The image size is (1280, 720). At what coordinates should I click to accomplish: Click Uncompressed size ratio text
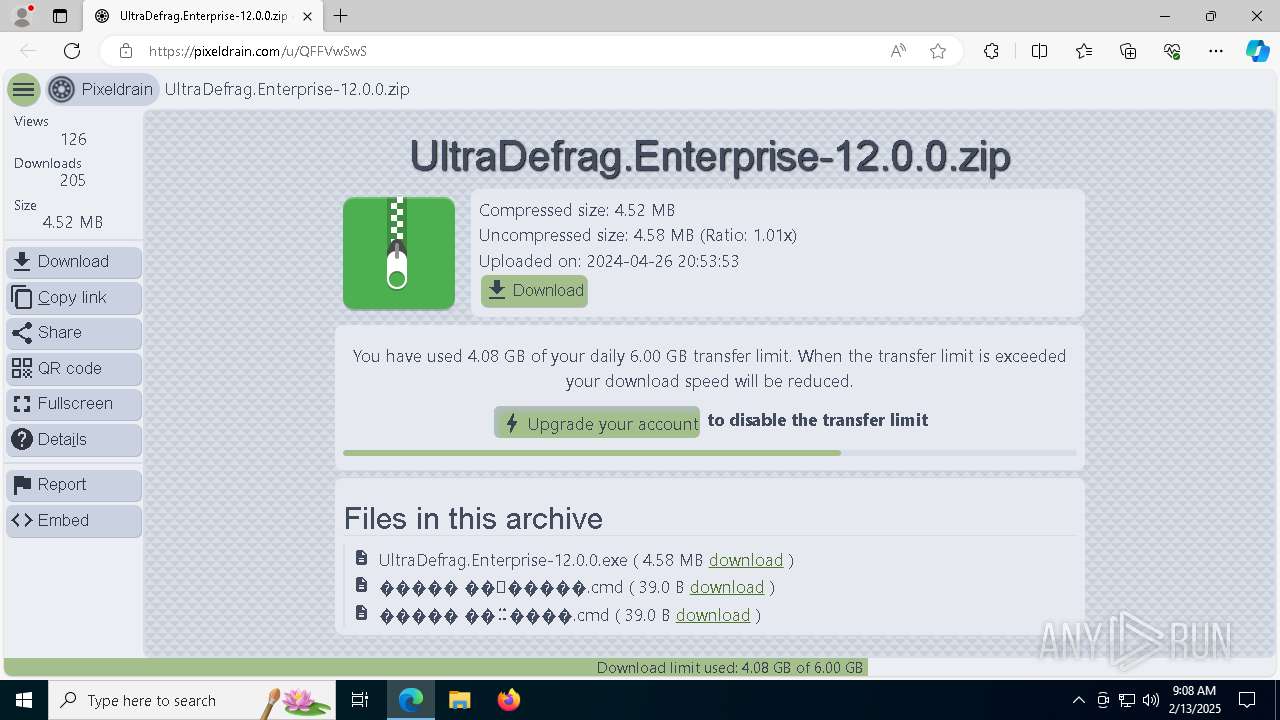pos(638,236)
